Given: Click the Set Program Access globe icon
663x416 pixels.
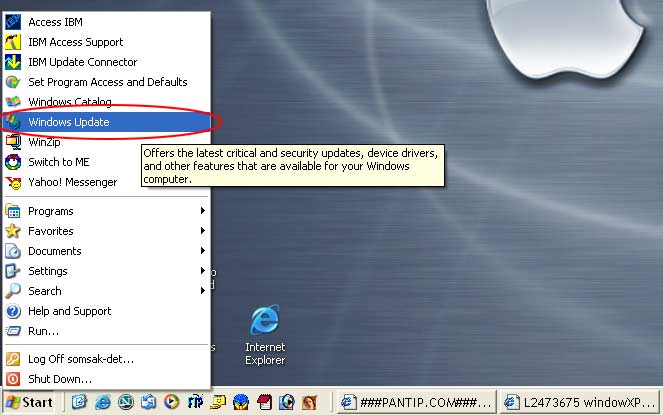Looking at the screenshot, I should pyautogui.click(x=13, y=82).
